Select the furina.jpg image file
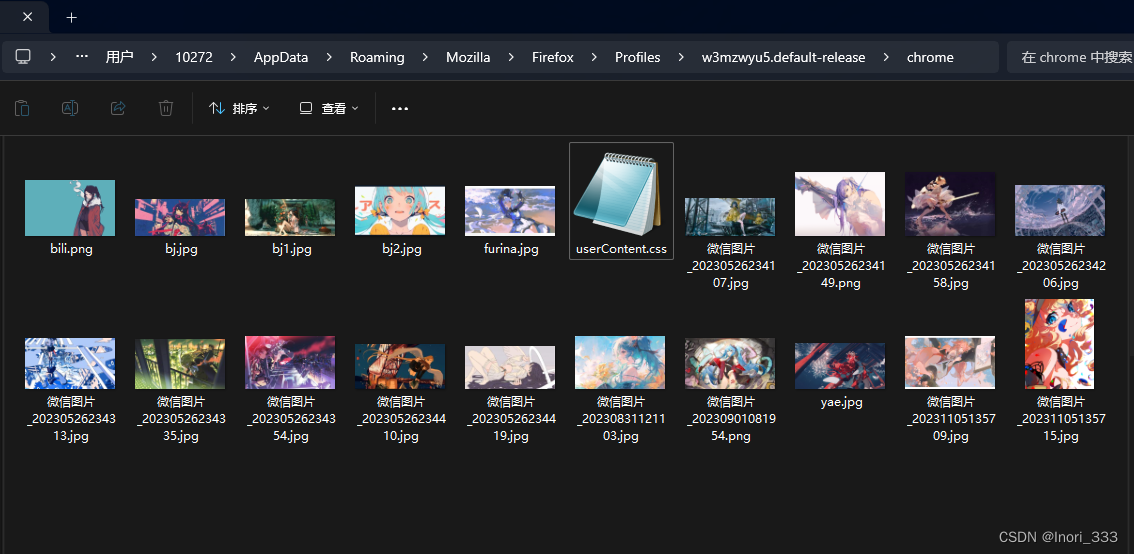This screenshot has height=554, width=1134. 510,211
